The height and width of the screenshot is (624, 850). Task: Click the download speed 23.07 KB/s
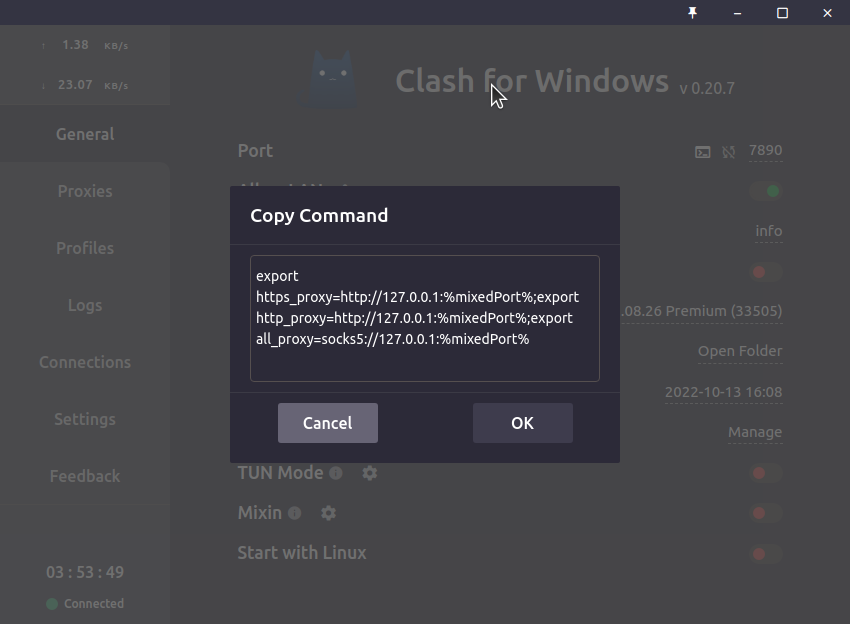(85, 85)
